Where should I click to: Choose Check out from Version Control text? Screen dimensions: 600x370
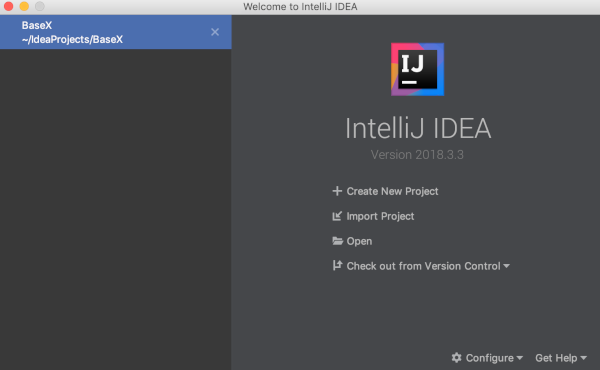point(423,266)
